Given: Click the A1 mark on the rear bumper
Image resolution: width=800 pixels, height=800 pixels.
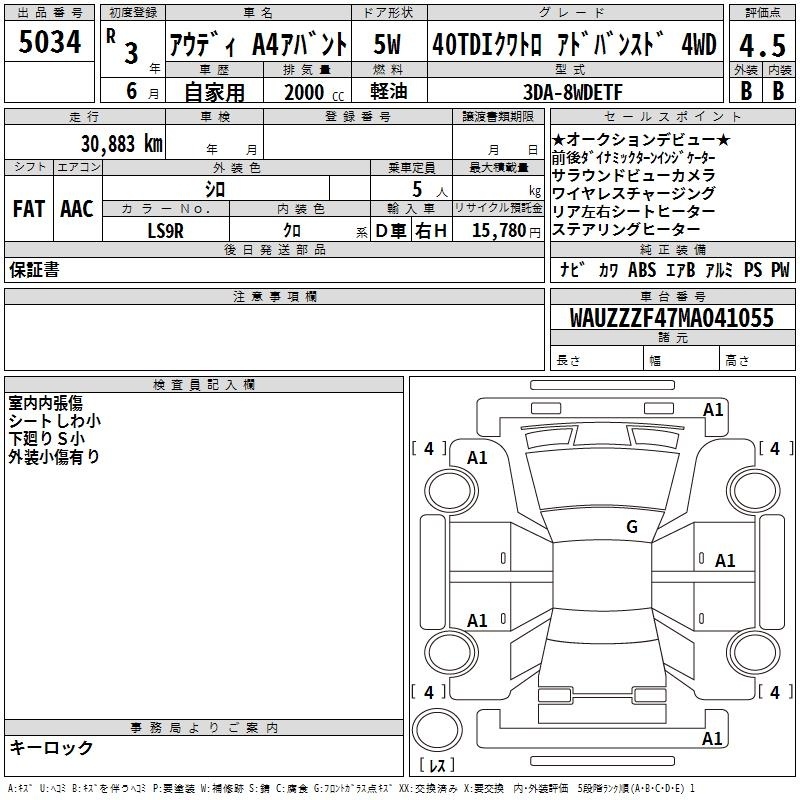Looking at the screenshot, I should [x=713, y=739].
